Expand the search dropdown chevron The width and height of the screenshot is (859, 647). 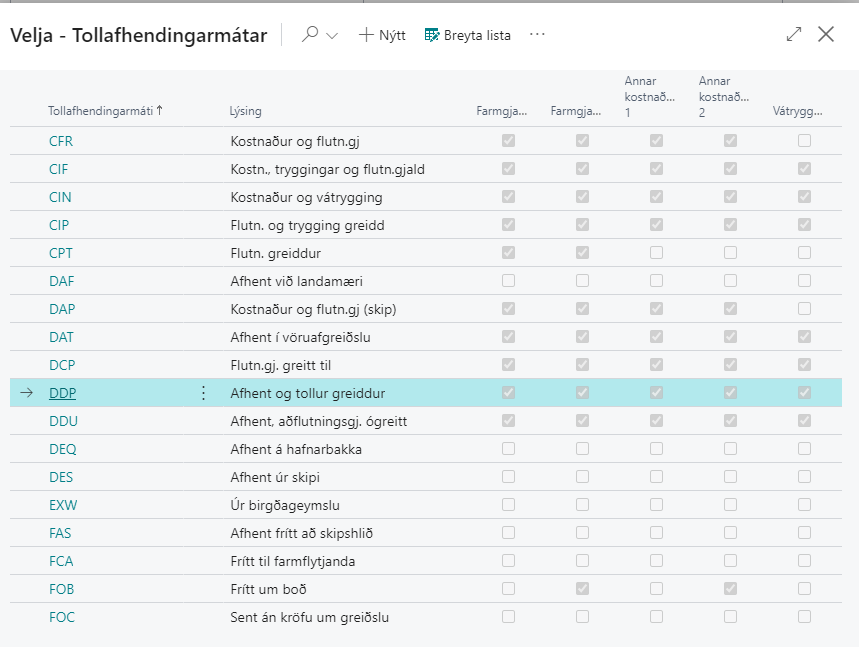(333, 35)
